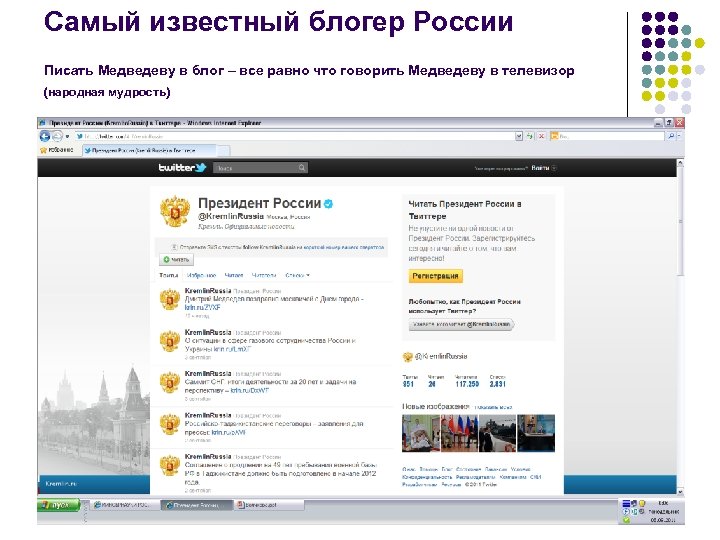
Task: Open the third recent image thumbnail
Action: click(497, 433)
